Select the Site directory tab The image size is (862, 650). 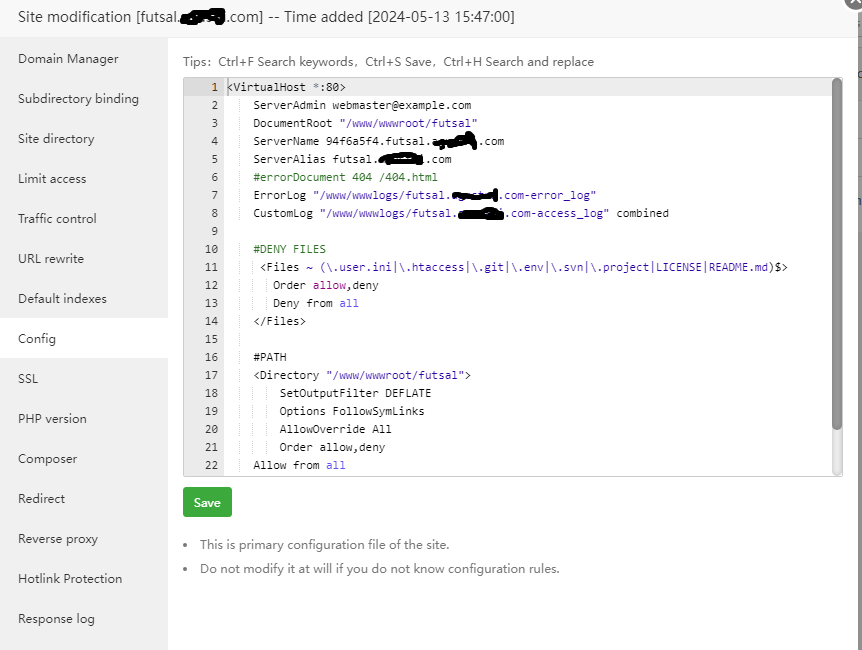pos(56,139)
